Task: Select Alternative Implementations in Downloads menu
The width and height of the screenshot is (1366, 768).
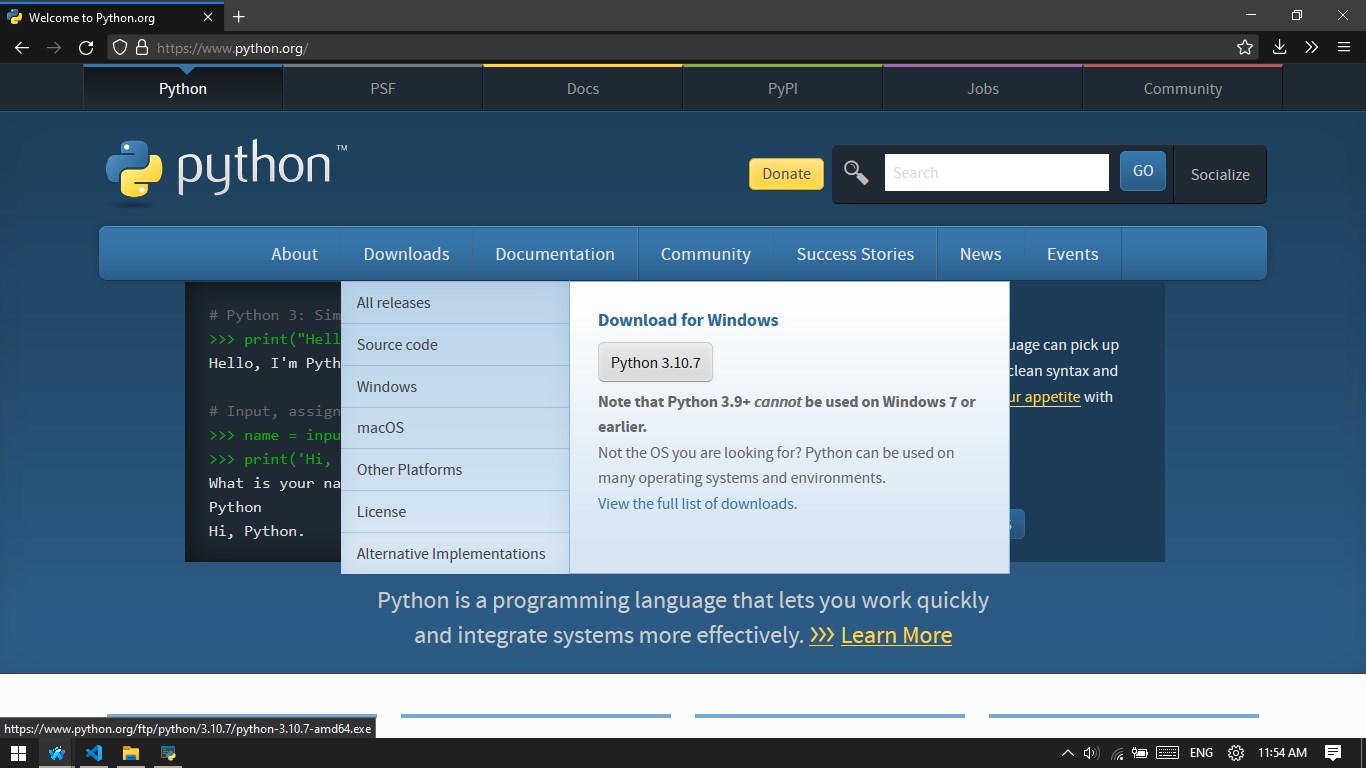Action: pyautogui.click(x=455, y=554)
